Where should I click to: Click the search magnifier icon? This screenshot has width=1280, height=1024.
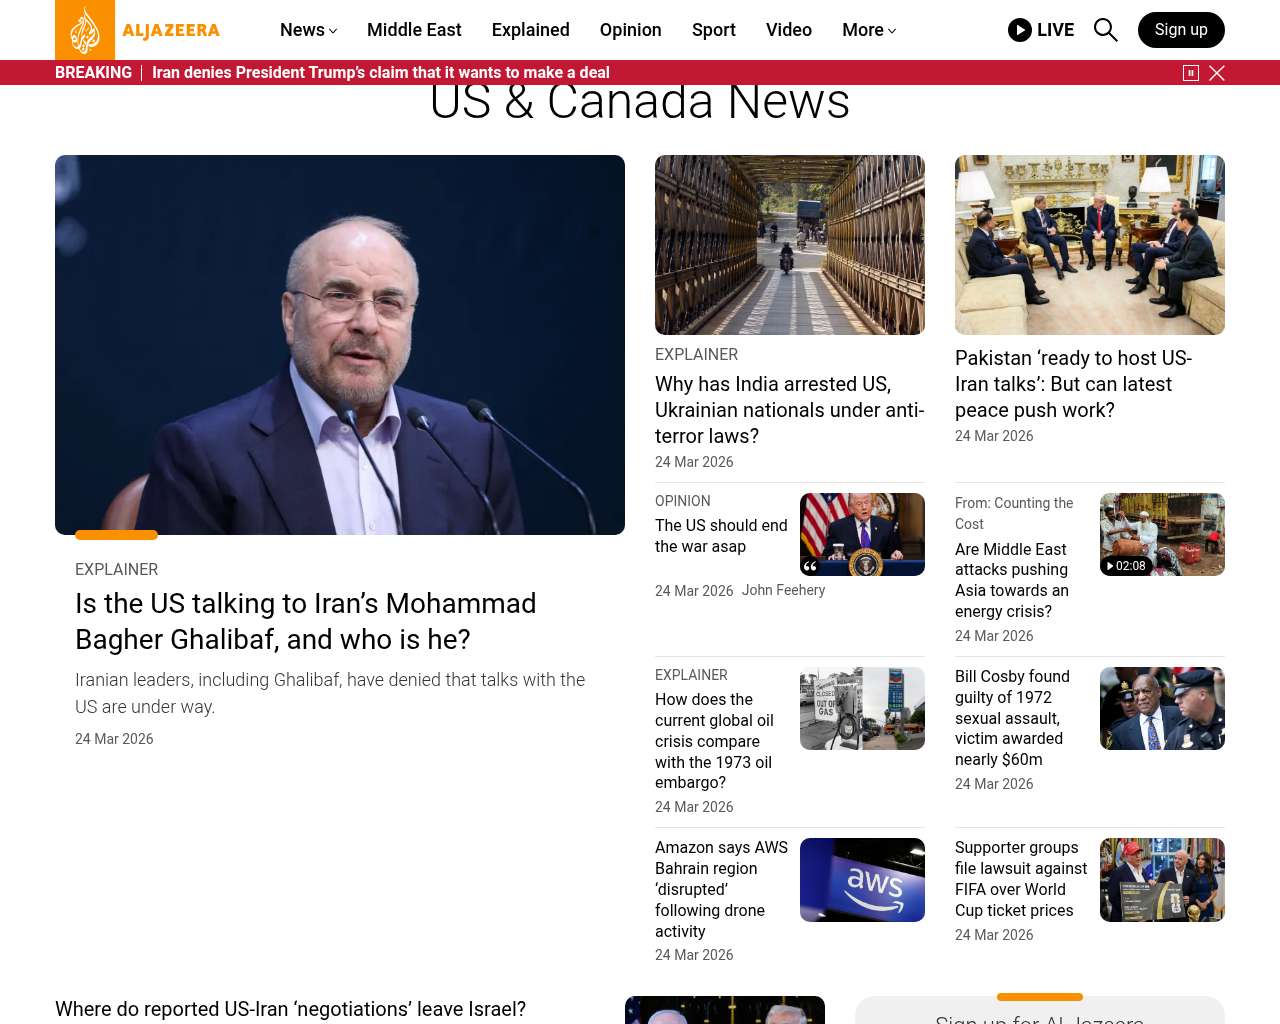coord(1105,30)
